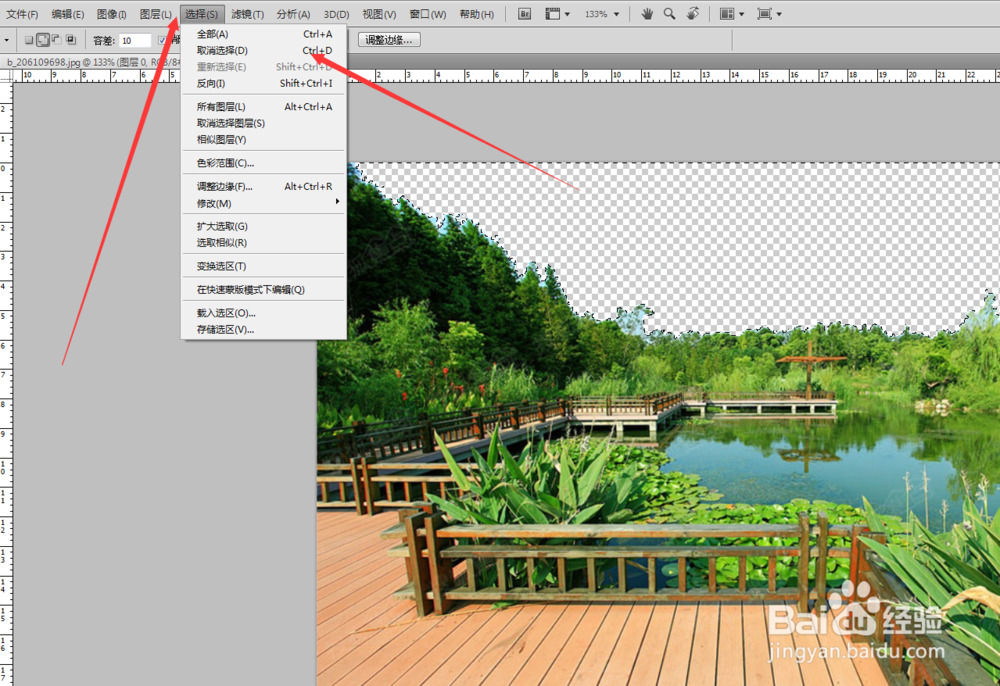Screen dimensions: 1000x686
Task: Activate the Rotate View tool
Action: coord(693,15)
